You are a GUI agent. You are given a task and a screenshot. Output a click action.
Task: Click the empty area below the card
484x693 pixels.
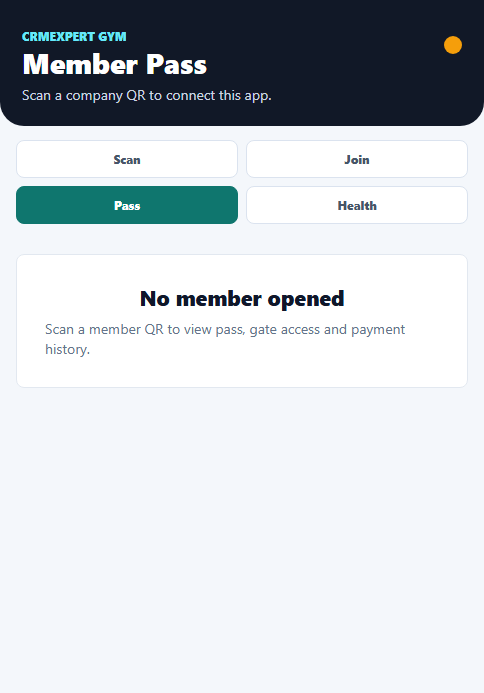pos(242,539)
